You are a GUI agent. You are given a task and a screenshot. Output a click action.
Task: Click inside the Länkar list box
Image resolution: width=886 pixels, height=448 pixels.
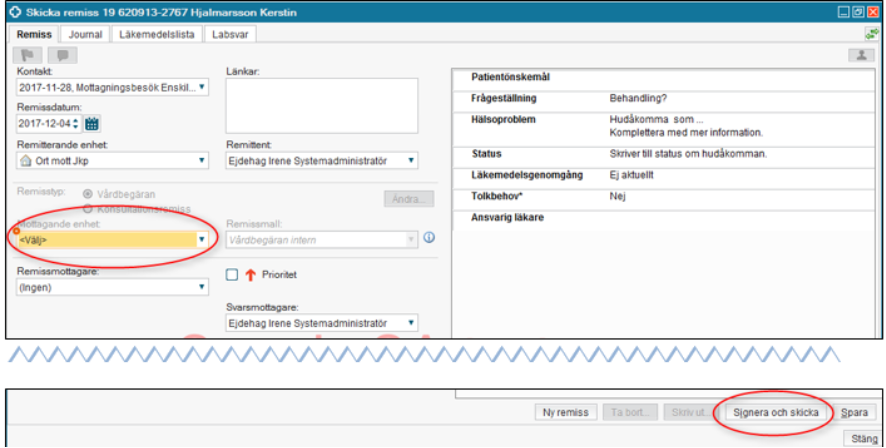click(x=321, y=104)
